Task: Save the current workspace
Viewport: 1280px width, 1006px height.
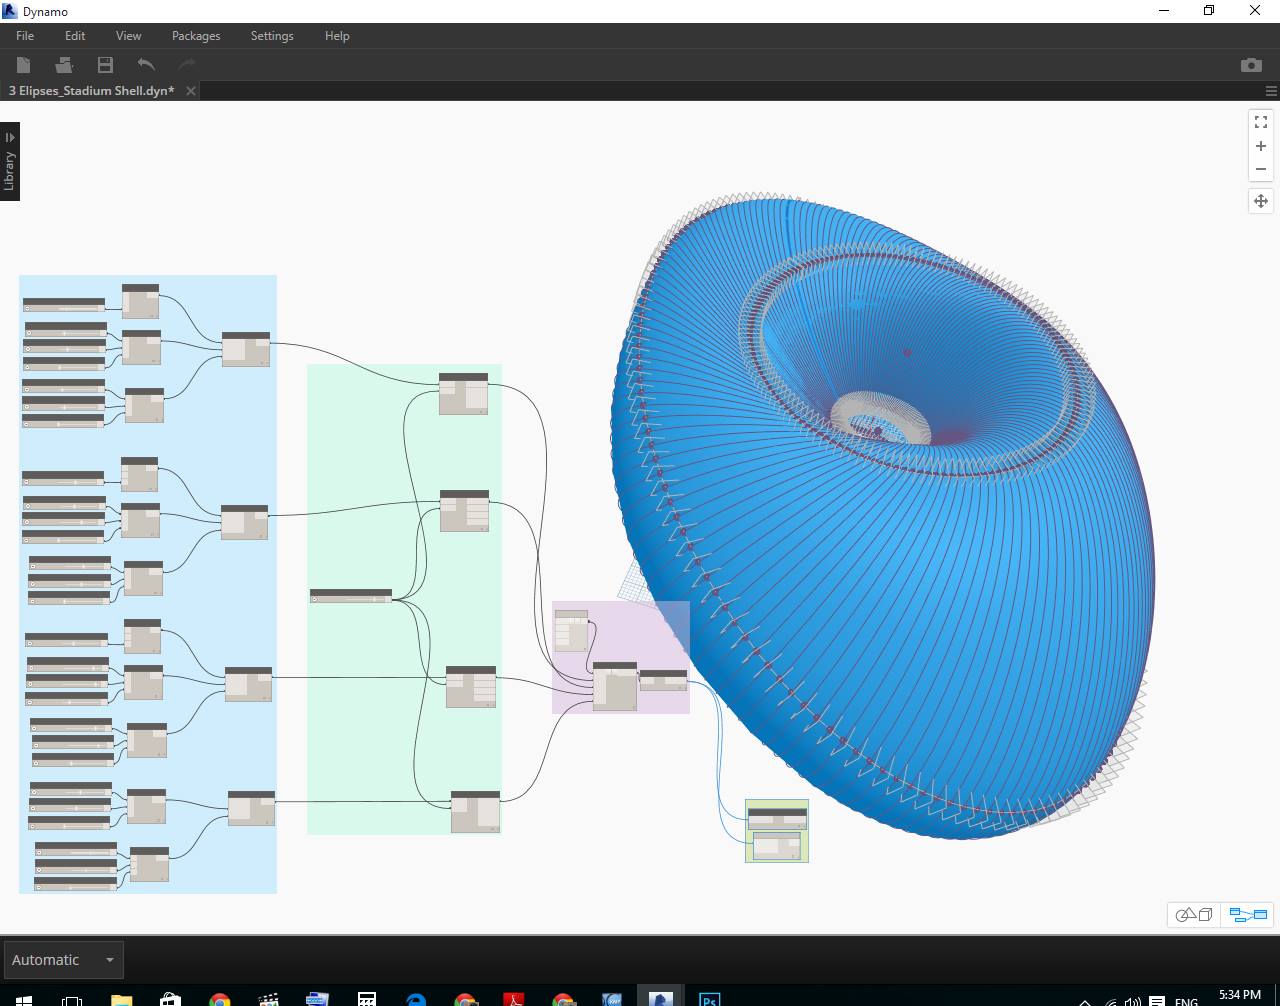Action: click(x=103, y=64)
